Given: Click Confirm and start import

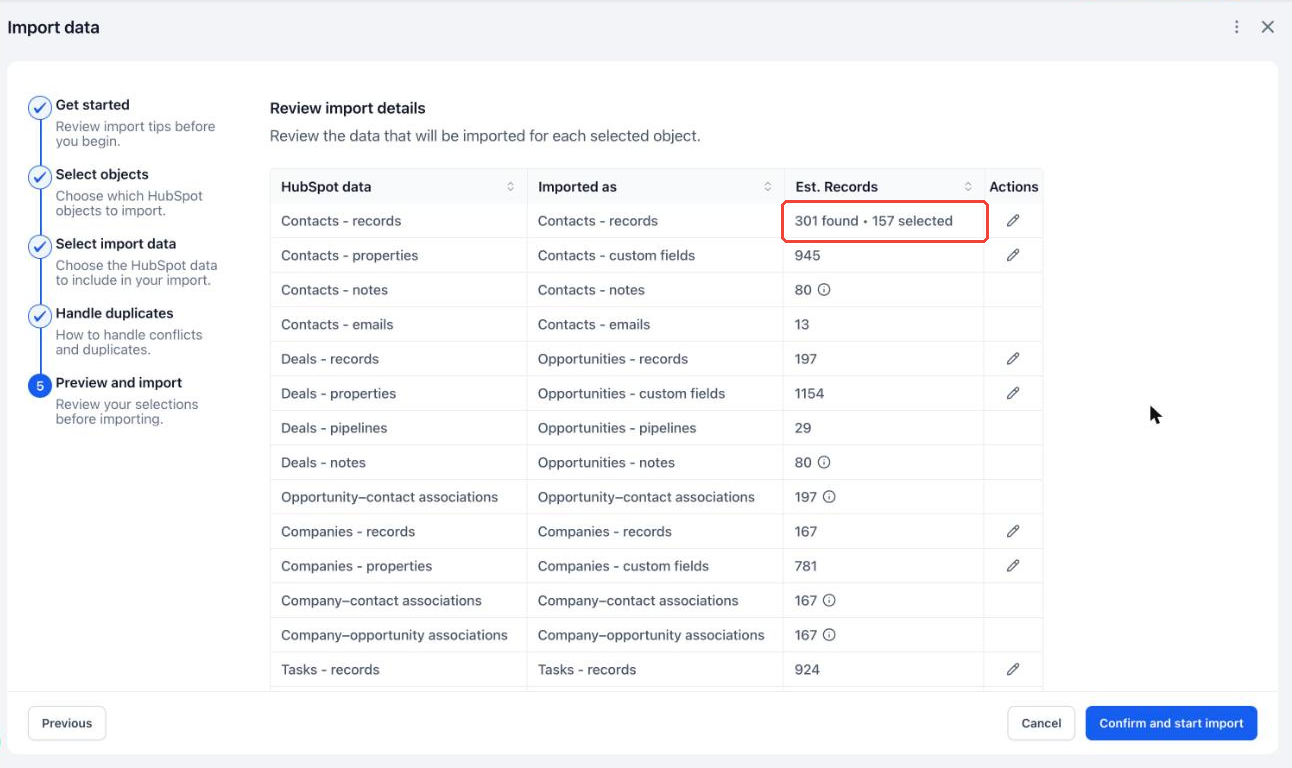Looking at the screenshot, I should click(x=1171, y=723).
